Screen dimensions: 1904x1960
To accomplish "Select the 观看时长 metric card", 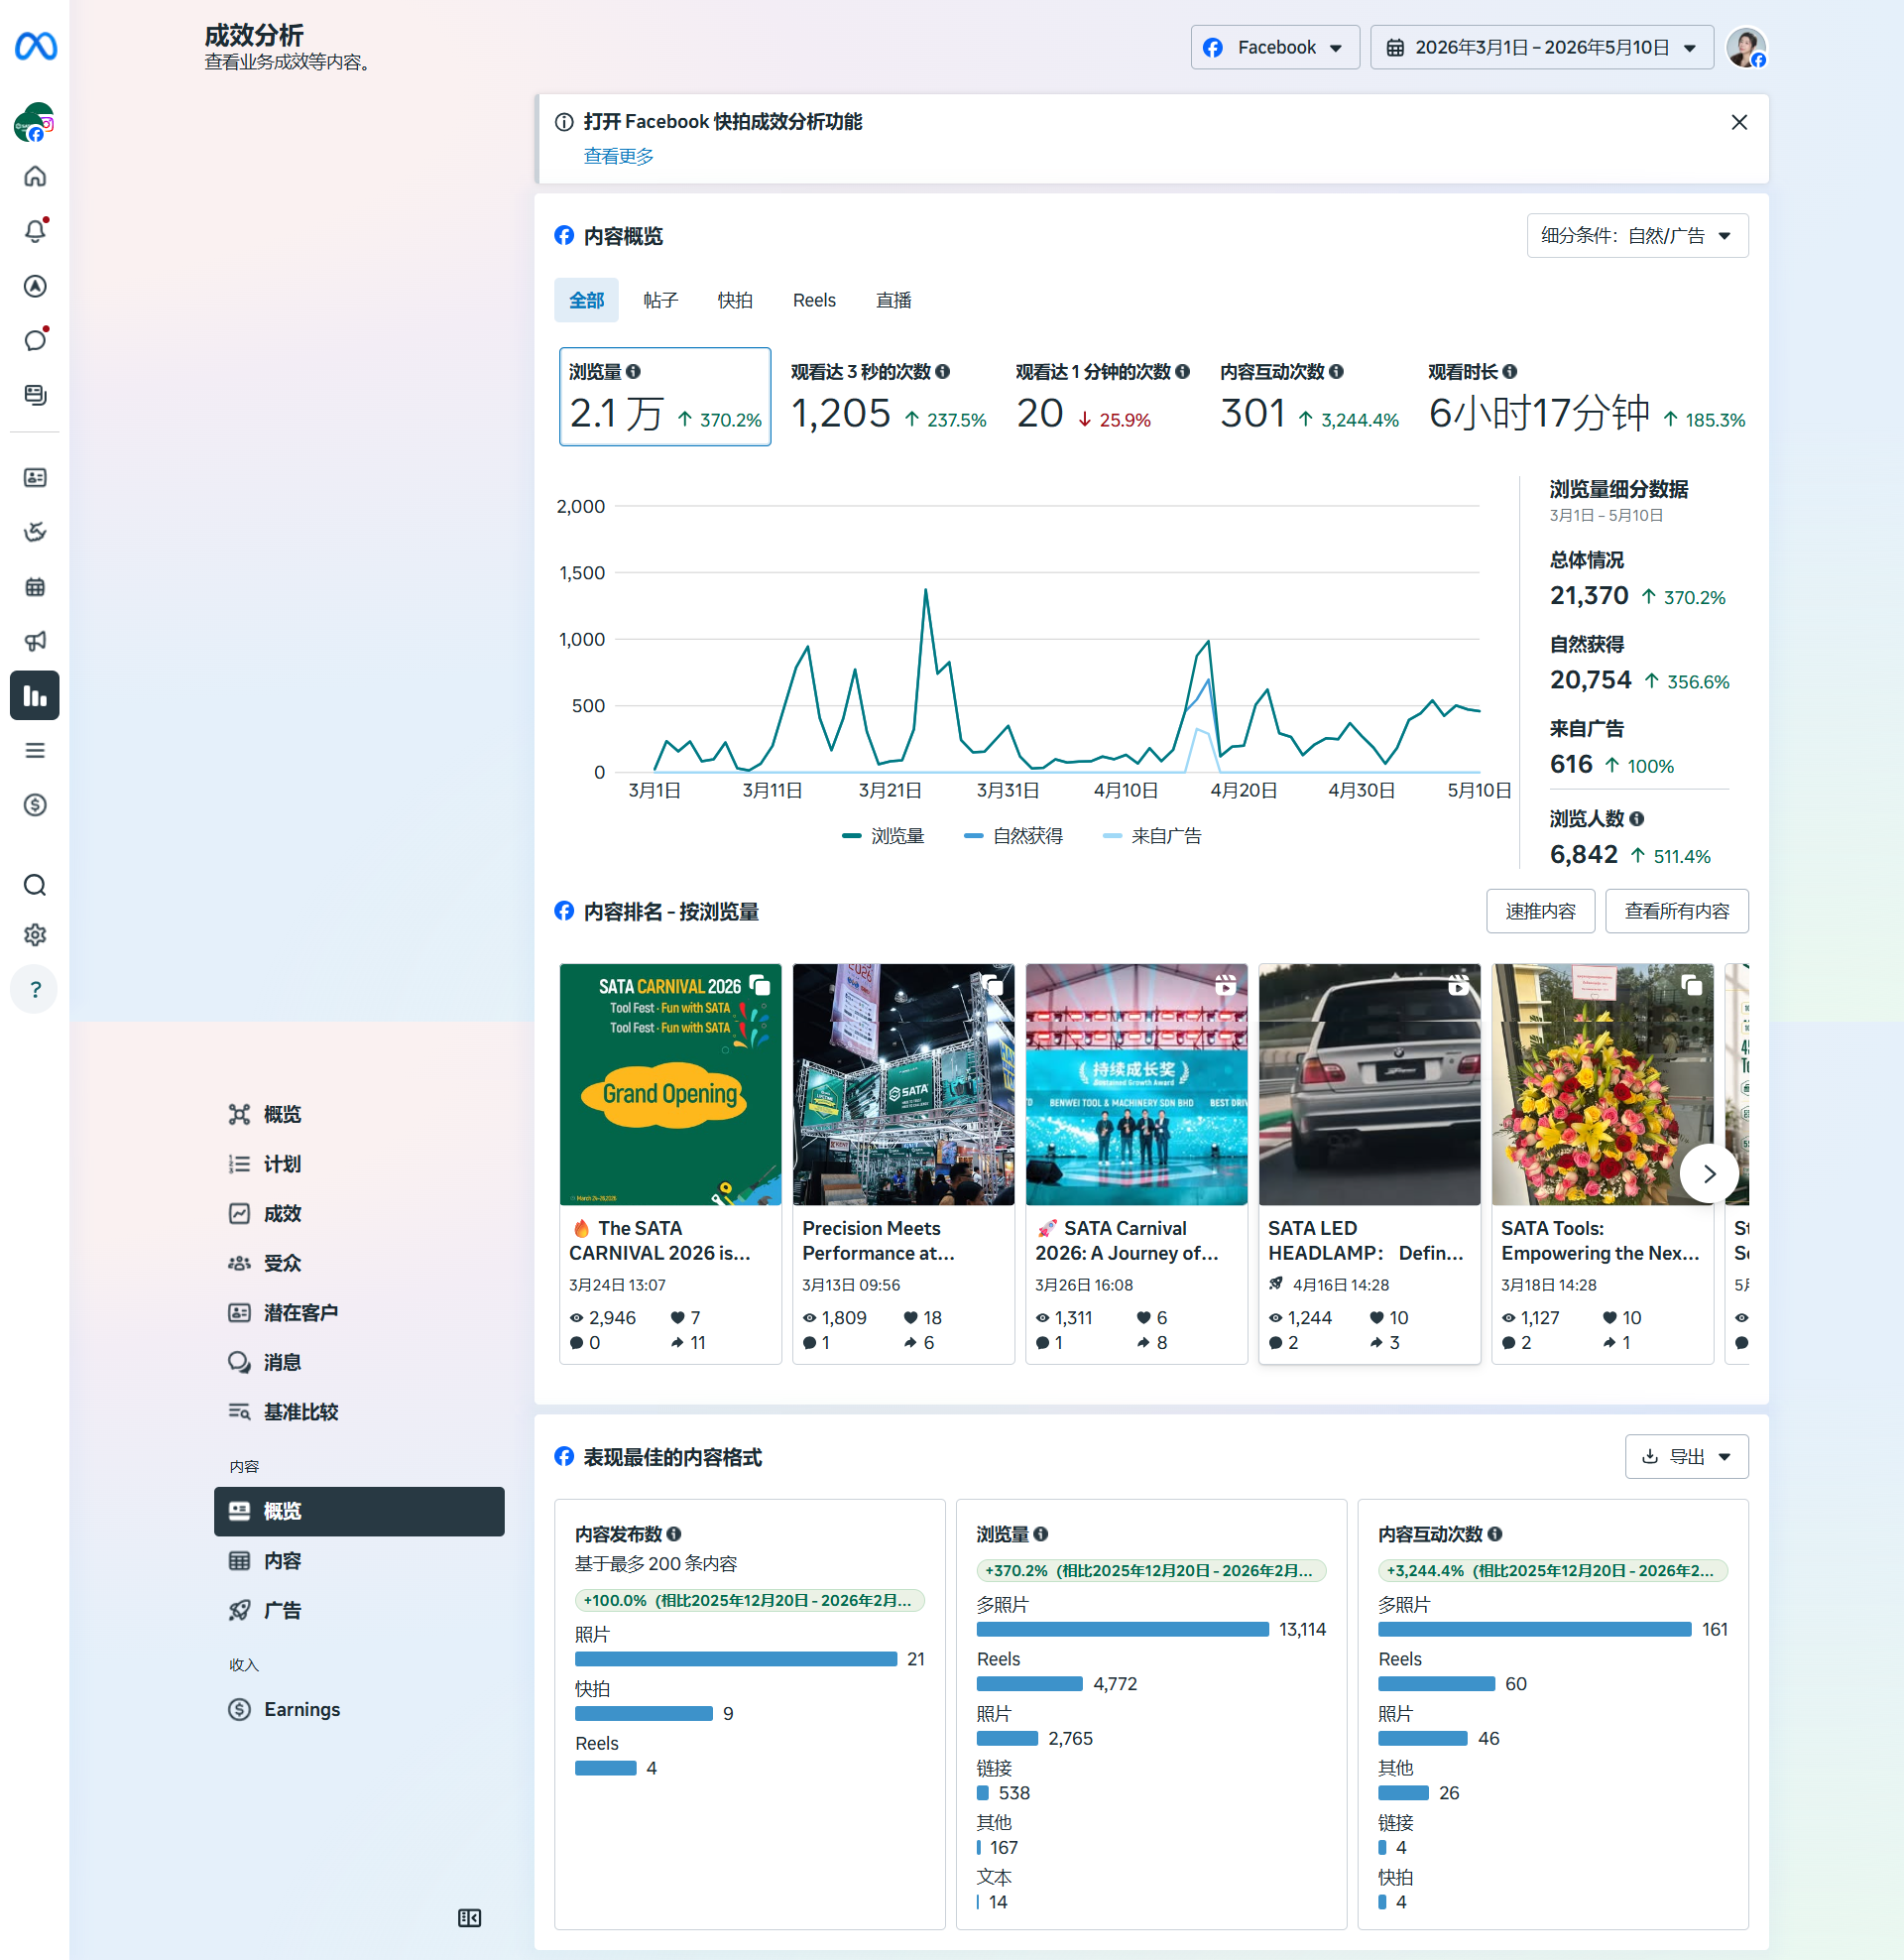I will click(1586, 397).
